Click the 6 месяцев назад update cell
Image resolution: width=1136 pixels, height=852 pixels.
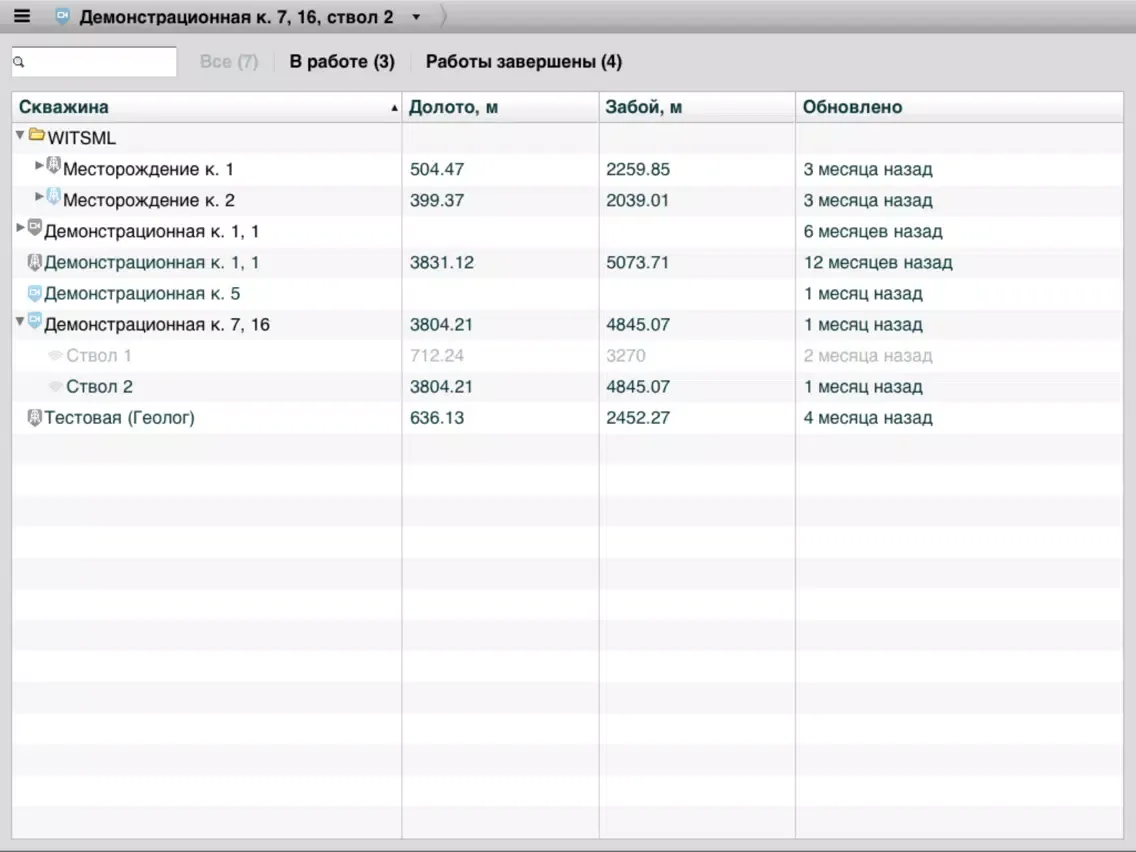click(873, 231)
